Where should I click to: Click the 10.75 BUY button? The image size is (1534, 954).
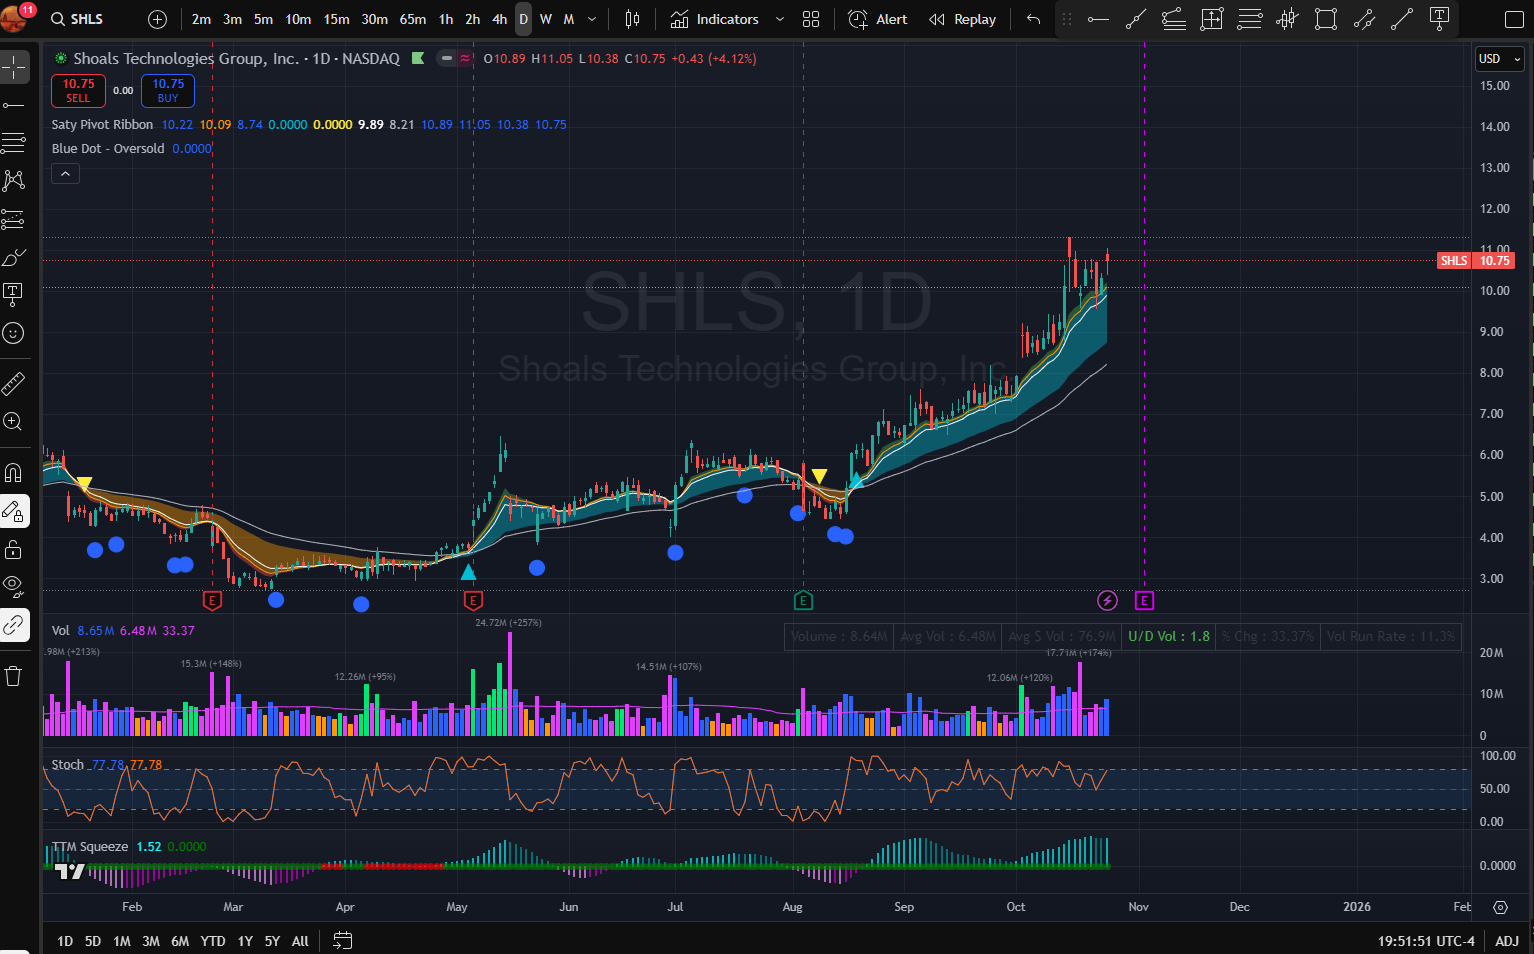tap(168, 91)
